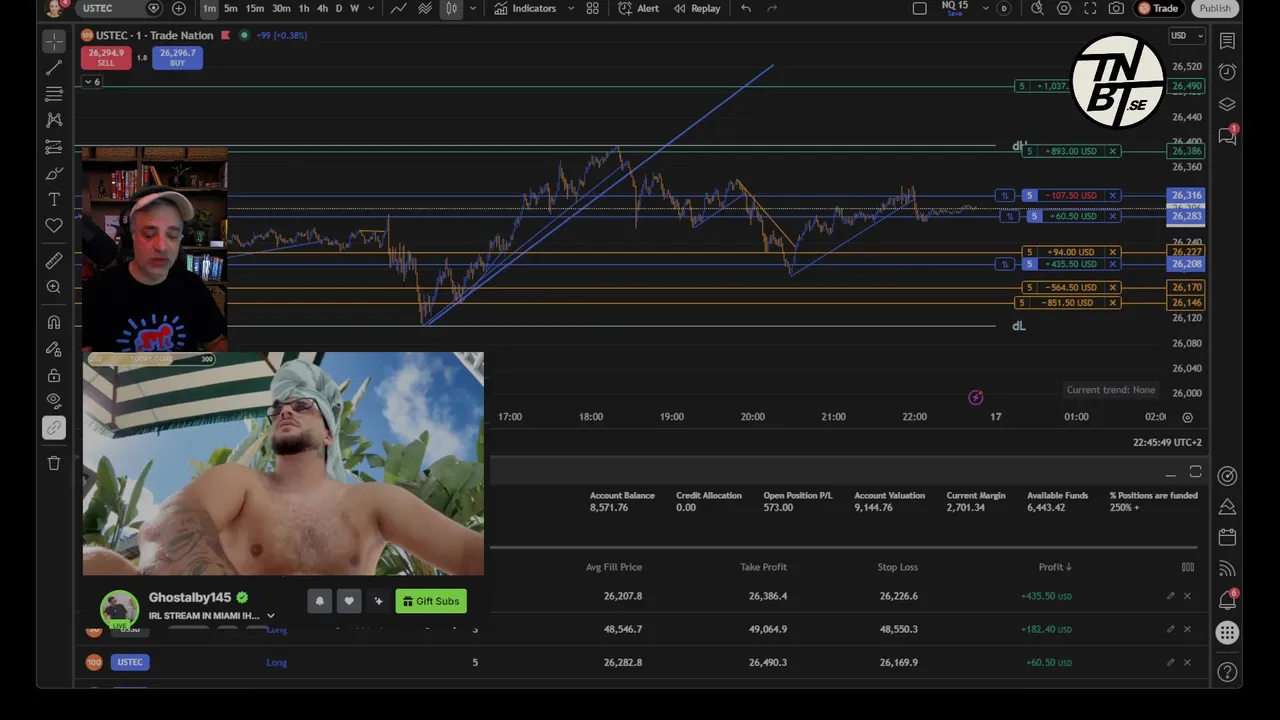This screenshot has height=720, width=1280.
Task: Click the blue BUY 26,296.7 button
Action: 177,57
